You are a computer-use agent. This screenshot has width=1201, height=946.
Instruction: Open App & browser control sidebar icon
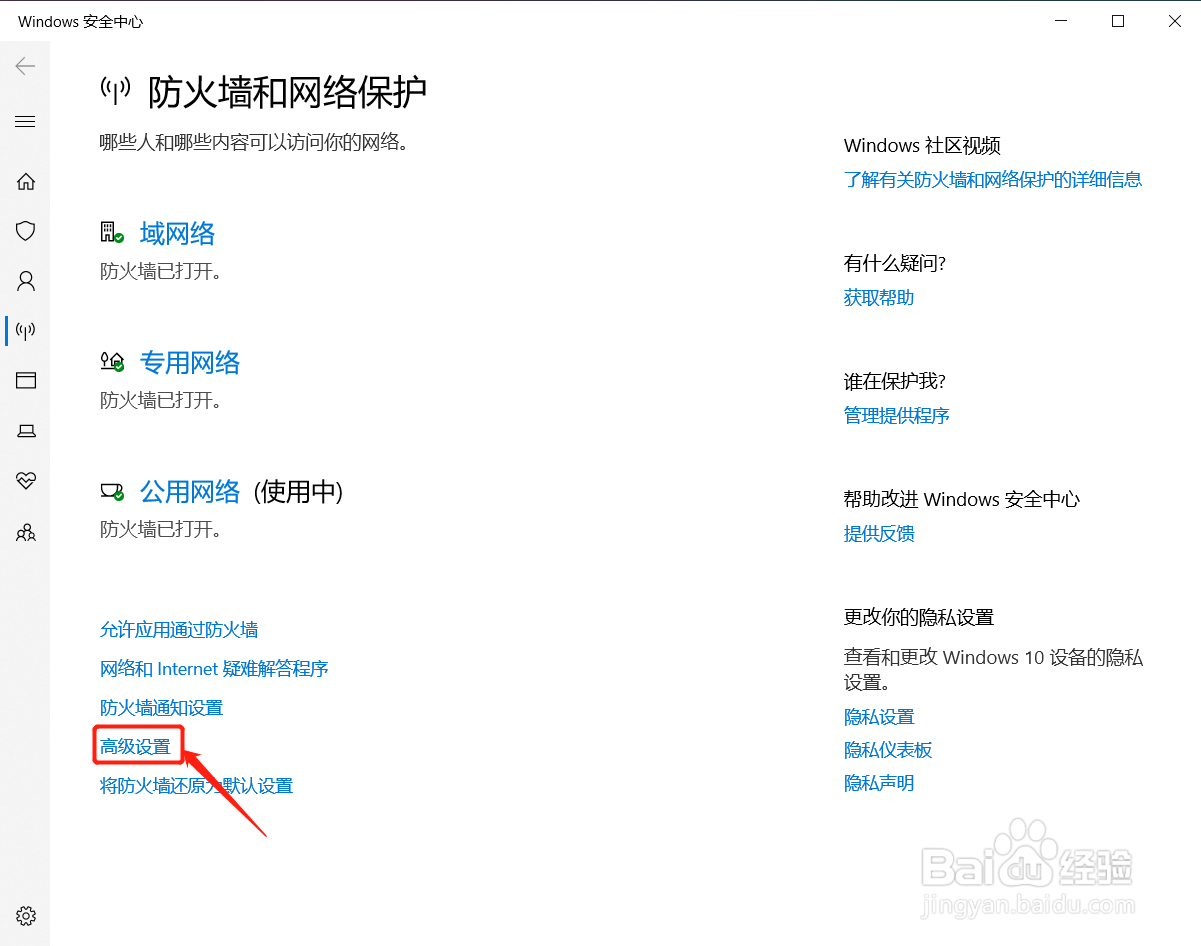26,380
